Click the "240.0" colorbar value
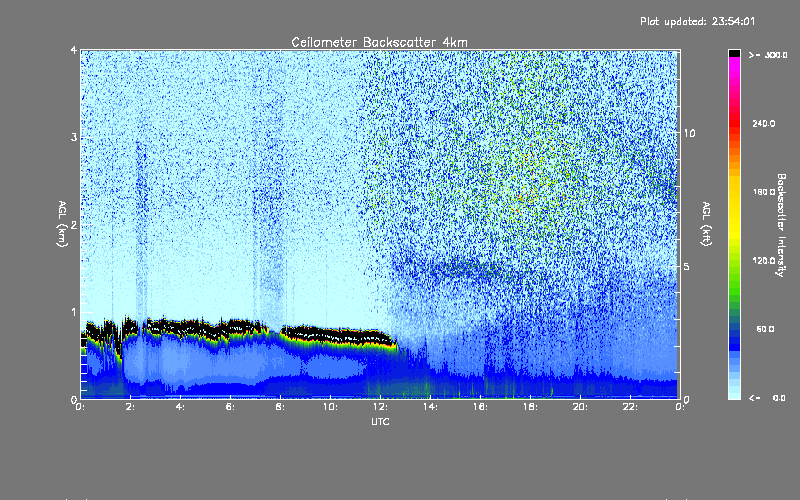The image size is (800, 500). (764, 123)
